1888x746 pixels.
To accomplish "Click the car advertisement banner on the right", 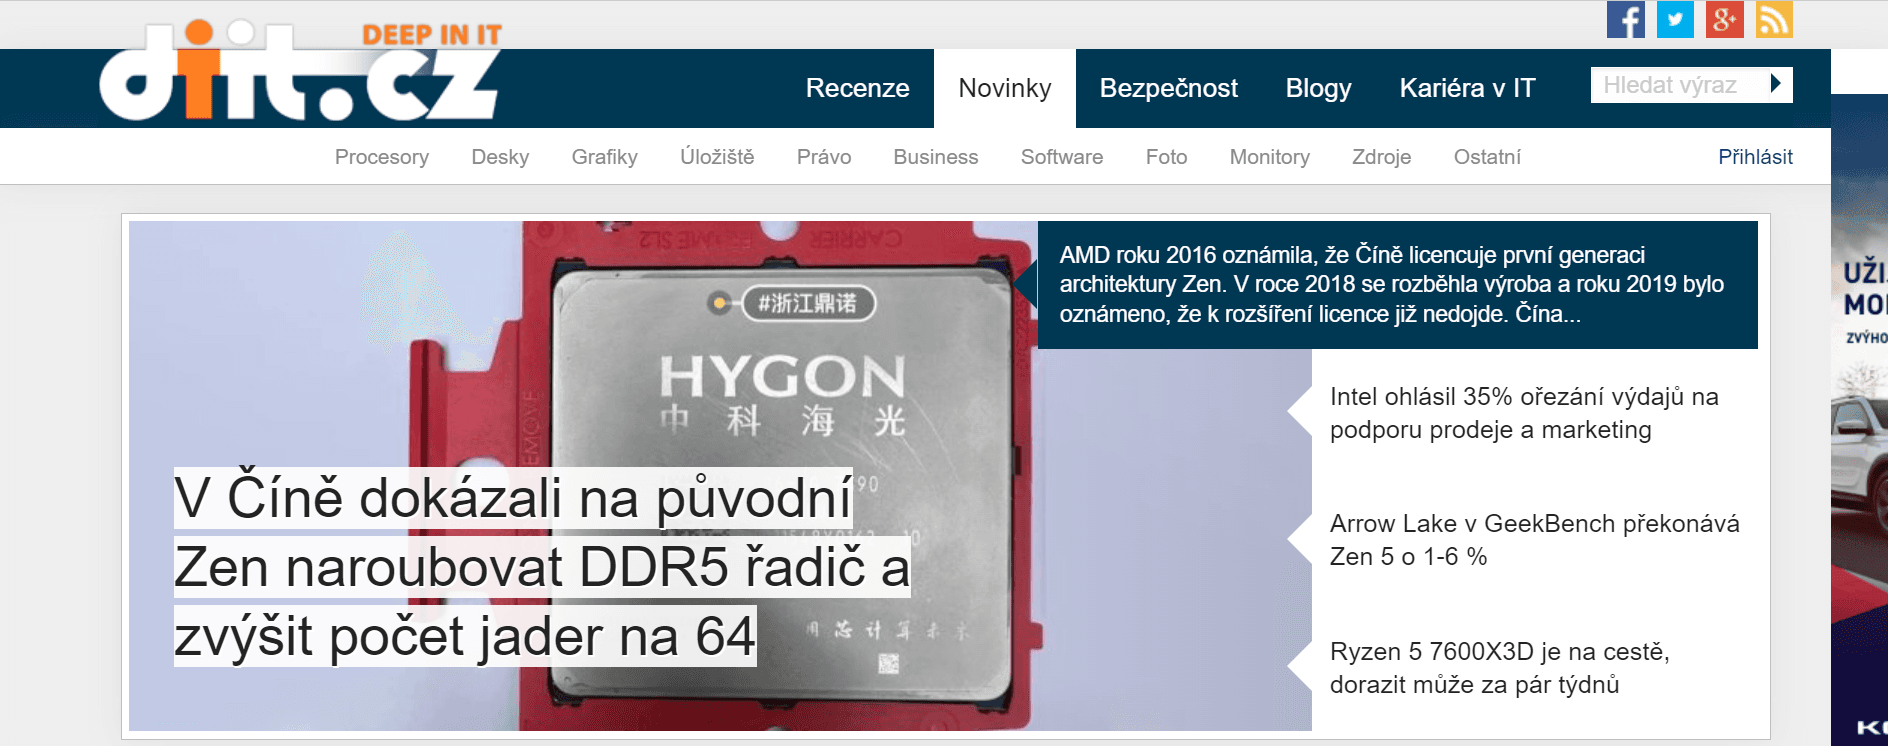I will pyautogui.click(x=1859, y=420).
